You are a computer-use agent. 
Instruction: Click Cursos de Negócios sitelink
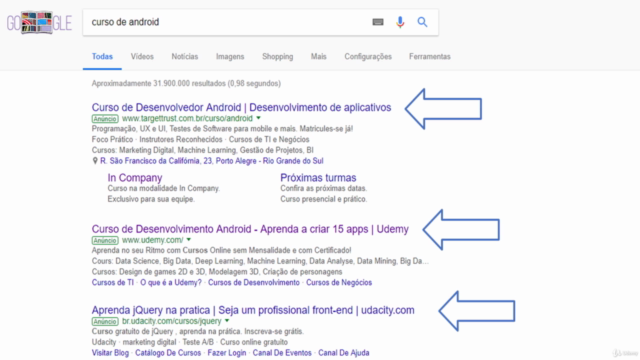339,282
